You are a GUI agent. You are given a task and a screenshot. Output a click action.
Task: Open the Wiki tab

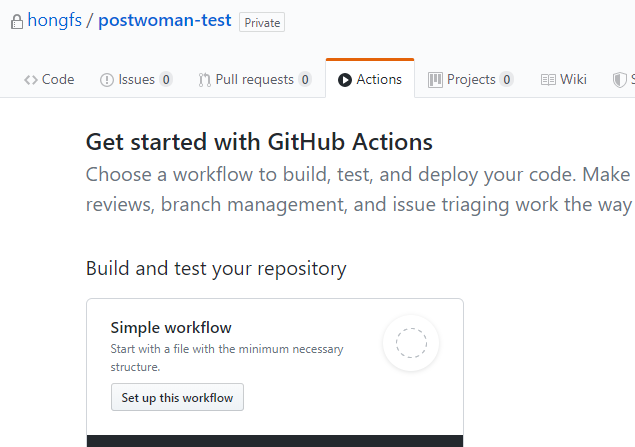(564, 79)
